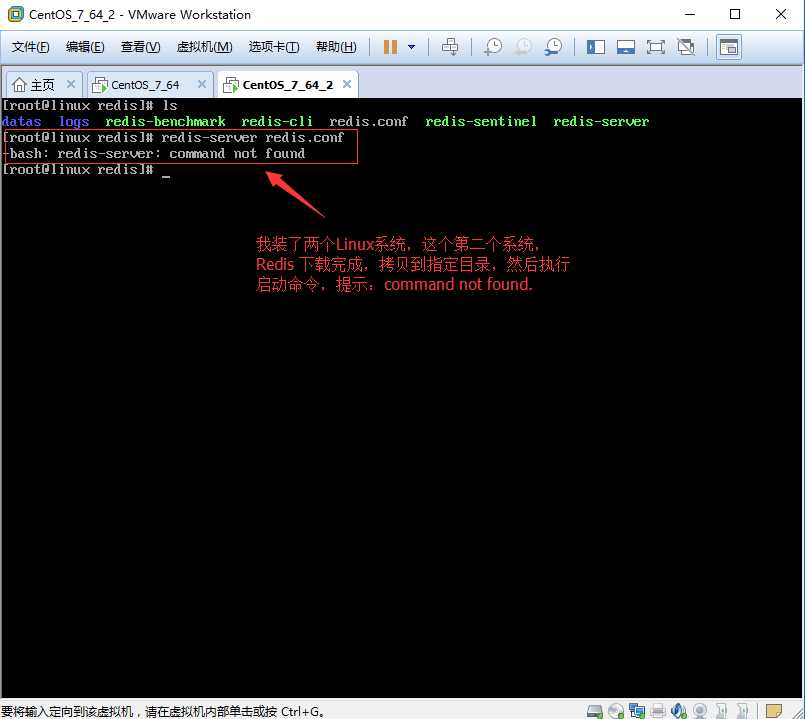Click redis-sentinel in the ls output
This screenshot has width=805, height=719.
pyautogui.click(x=481, y=122)
